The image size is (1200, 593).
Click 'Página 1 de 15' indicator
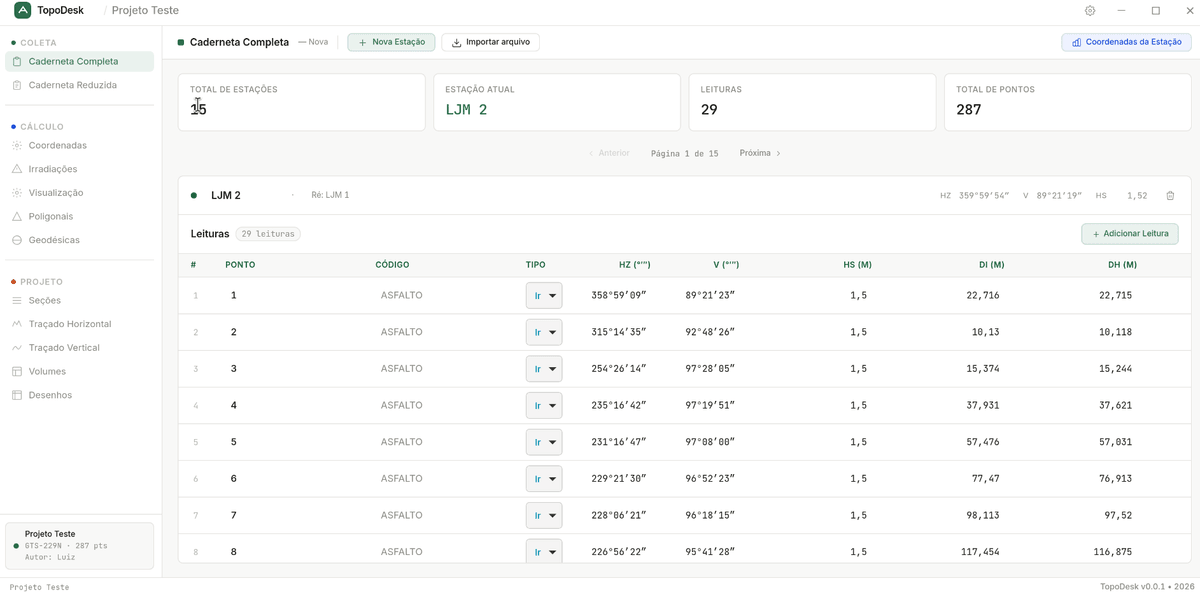684,153
